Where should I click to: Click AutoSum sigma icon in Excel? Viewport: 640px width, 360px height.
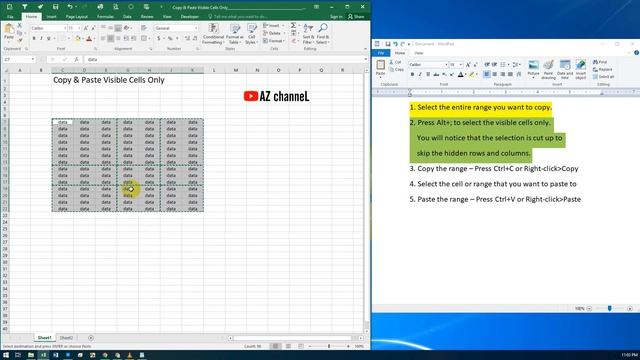tap(293, 26)
